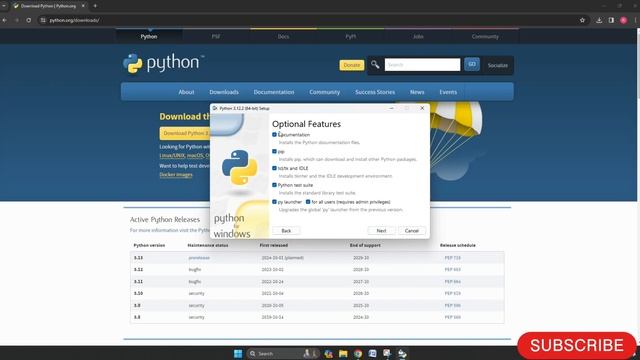The width and height of the screenshot is (640, 360).
Task: Close the Python Setup dialog window
Action: coord(422,108)
